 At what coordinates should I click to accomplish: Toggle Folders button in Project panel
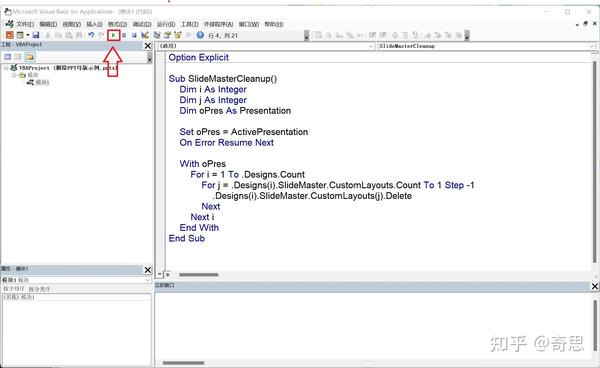[x=29, y=57]
